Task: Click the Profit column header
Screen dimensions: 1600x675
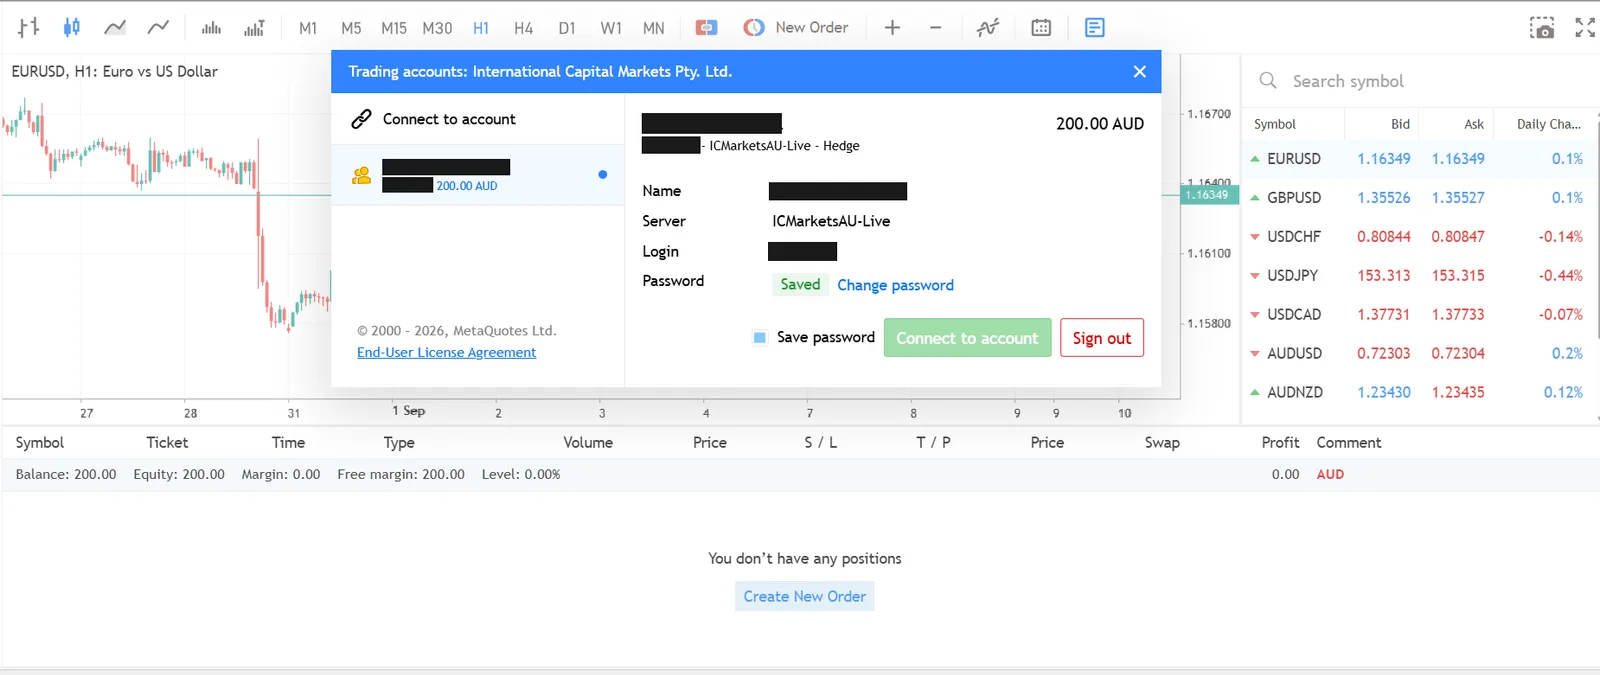Action: [1280, 442]
